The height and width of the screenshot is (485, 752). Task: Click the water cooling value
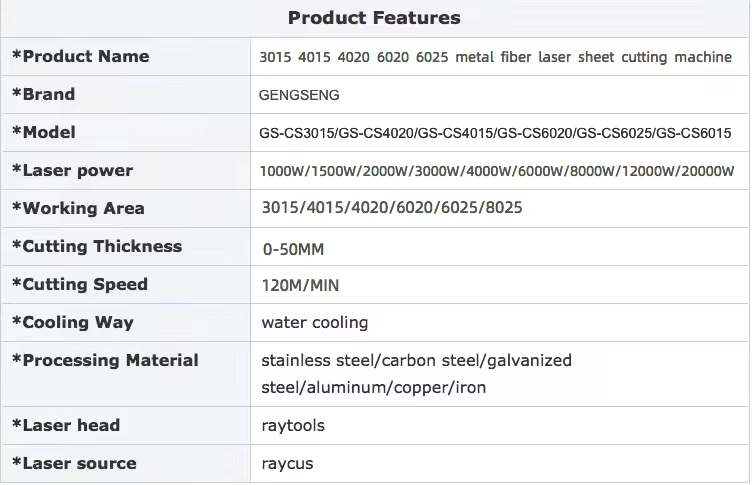coord(314,323)
